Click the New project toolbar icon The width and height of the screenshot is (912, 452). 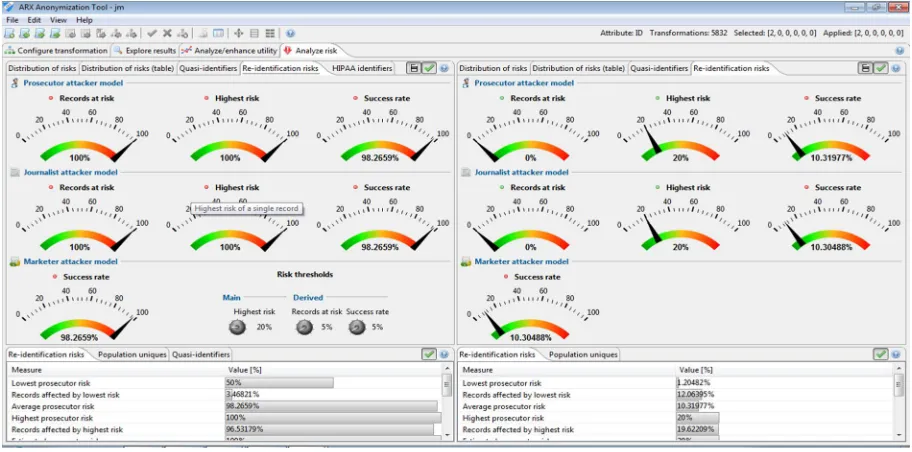tap(9, 34)
